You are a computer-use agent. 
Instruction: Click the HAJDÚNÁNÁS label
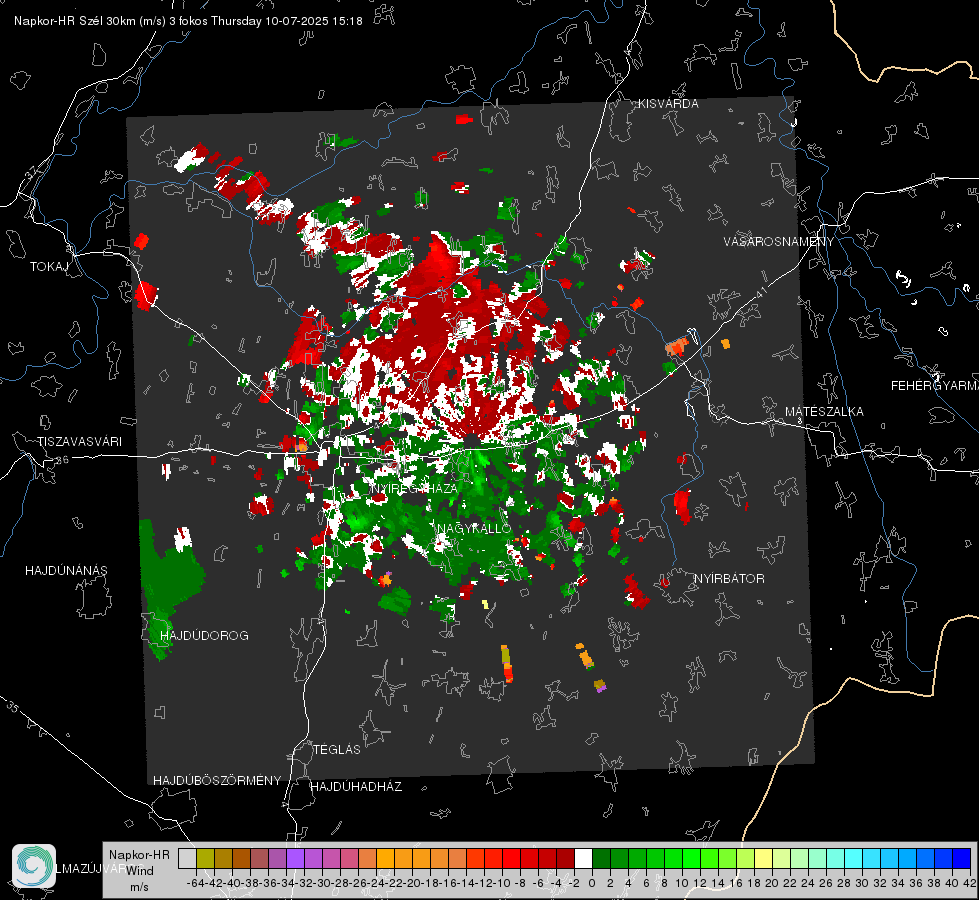click(66, 571)
